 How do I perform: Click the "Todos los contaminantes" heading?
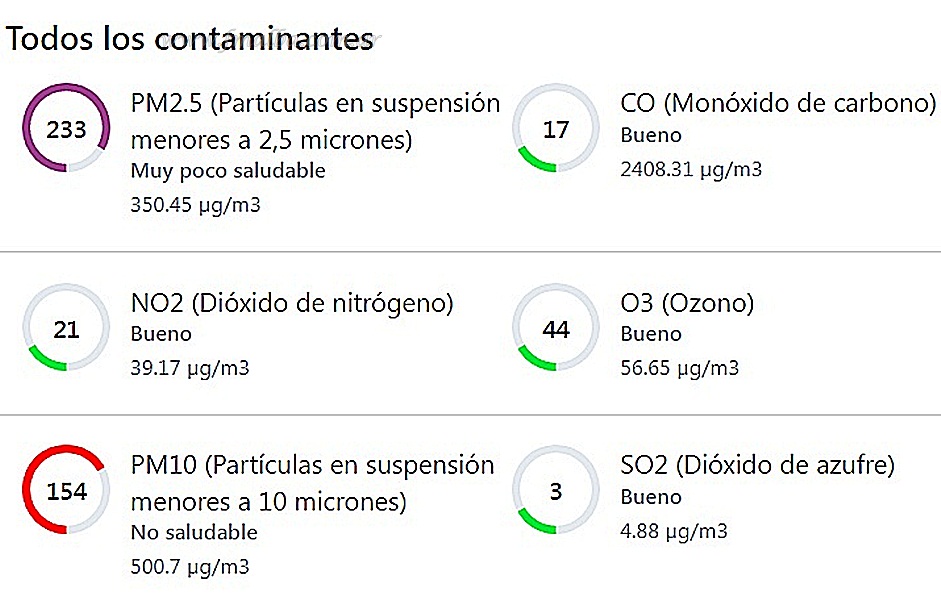(x=190, y=40)
